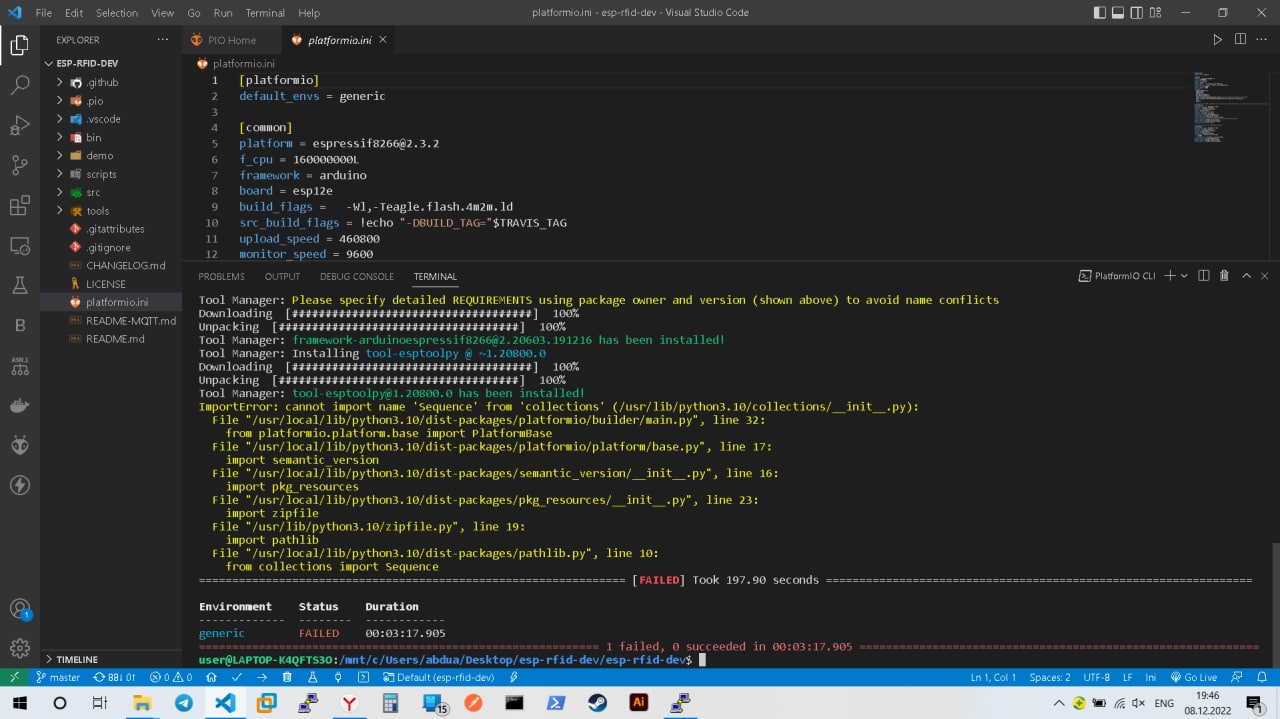The height and width of the screenshot is (719, 1280).
Task: Toggle the secondary side bar layout button
Action: (1136, 13)
